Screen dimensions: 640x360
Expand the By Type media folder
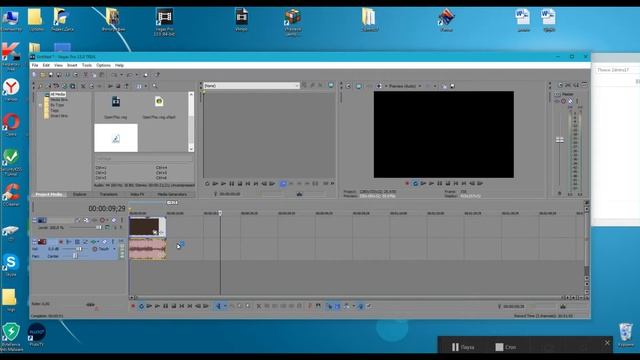[40, 105]
